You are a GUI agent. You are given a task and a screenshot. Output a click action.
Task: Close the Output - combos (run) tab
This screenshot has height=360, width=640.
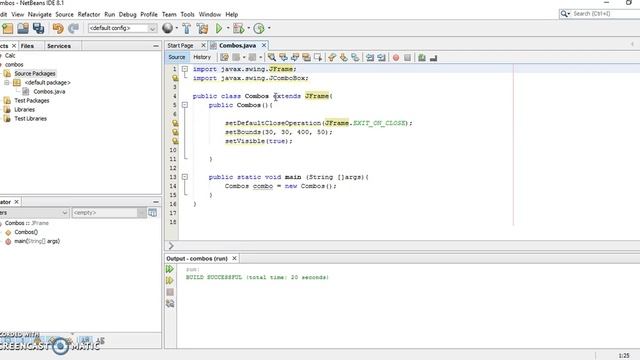pos(234,258)
